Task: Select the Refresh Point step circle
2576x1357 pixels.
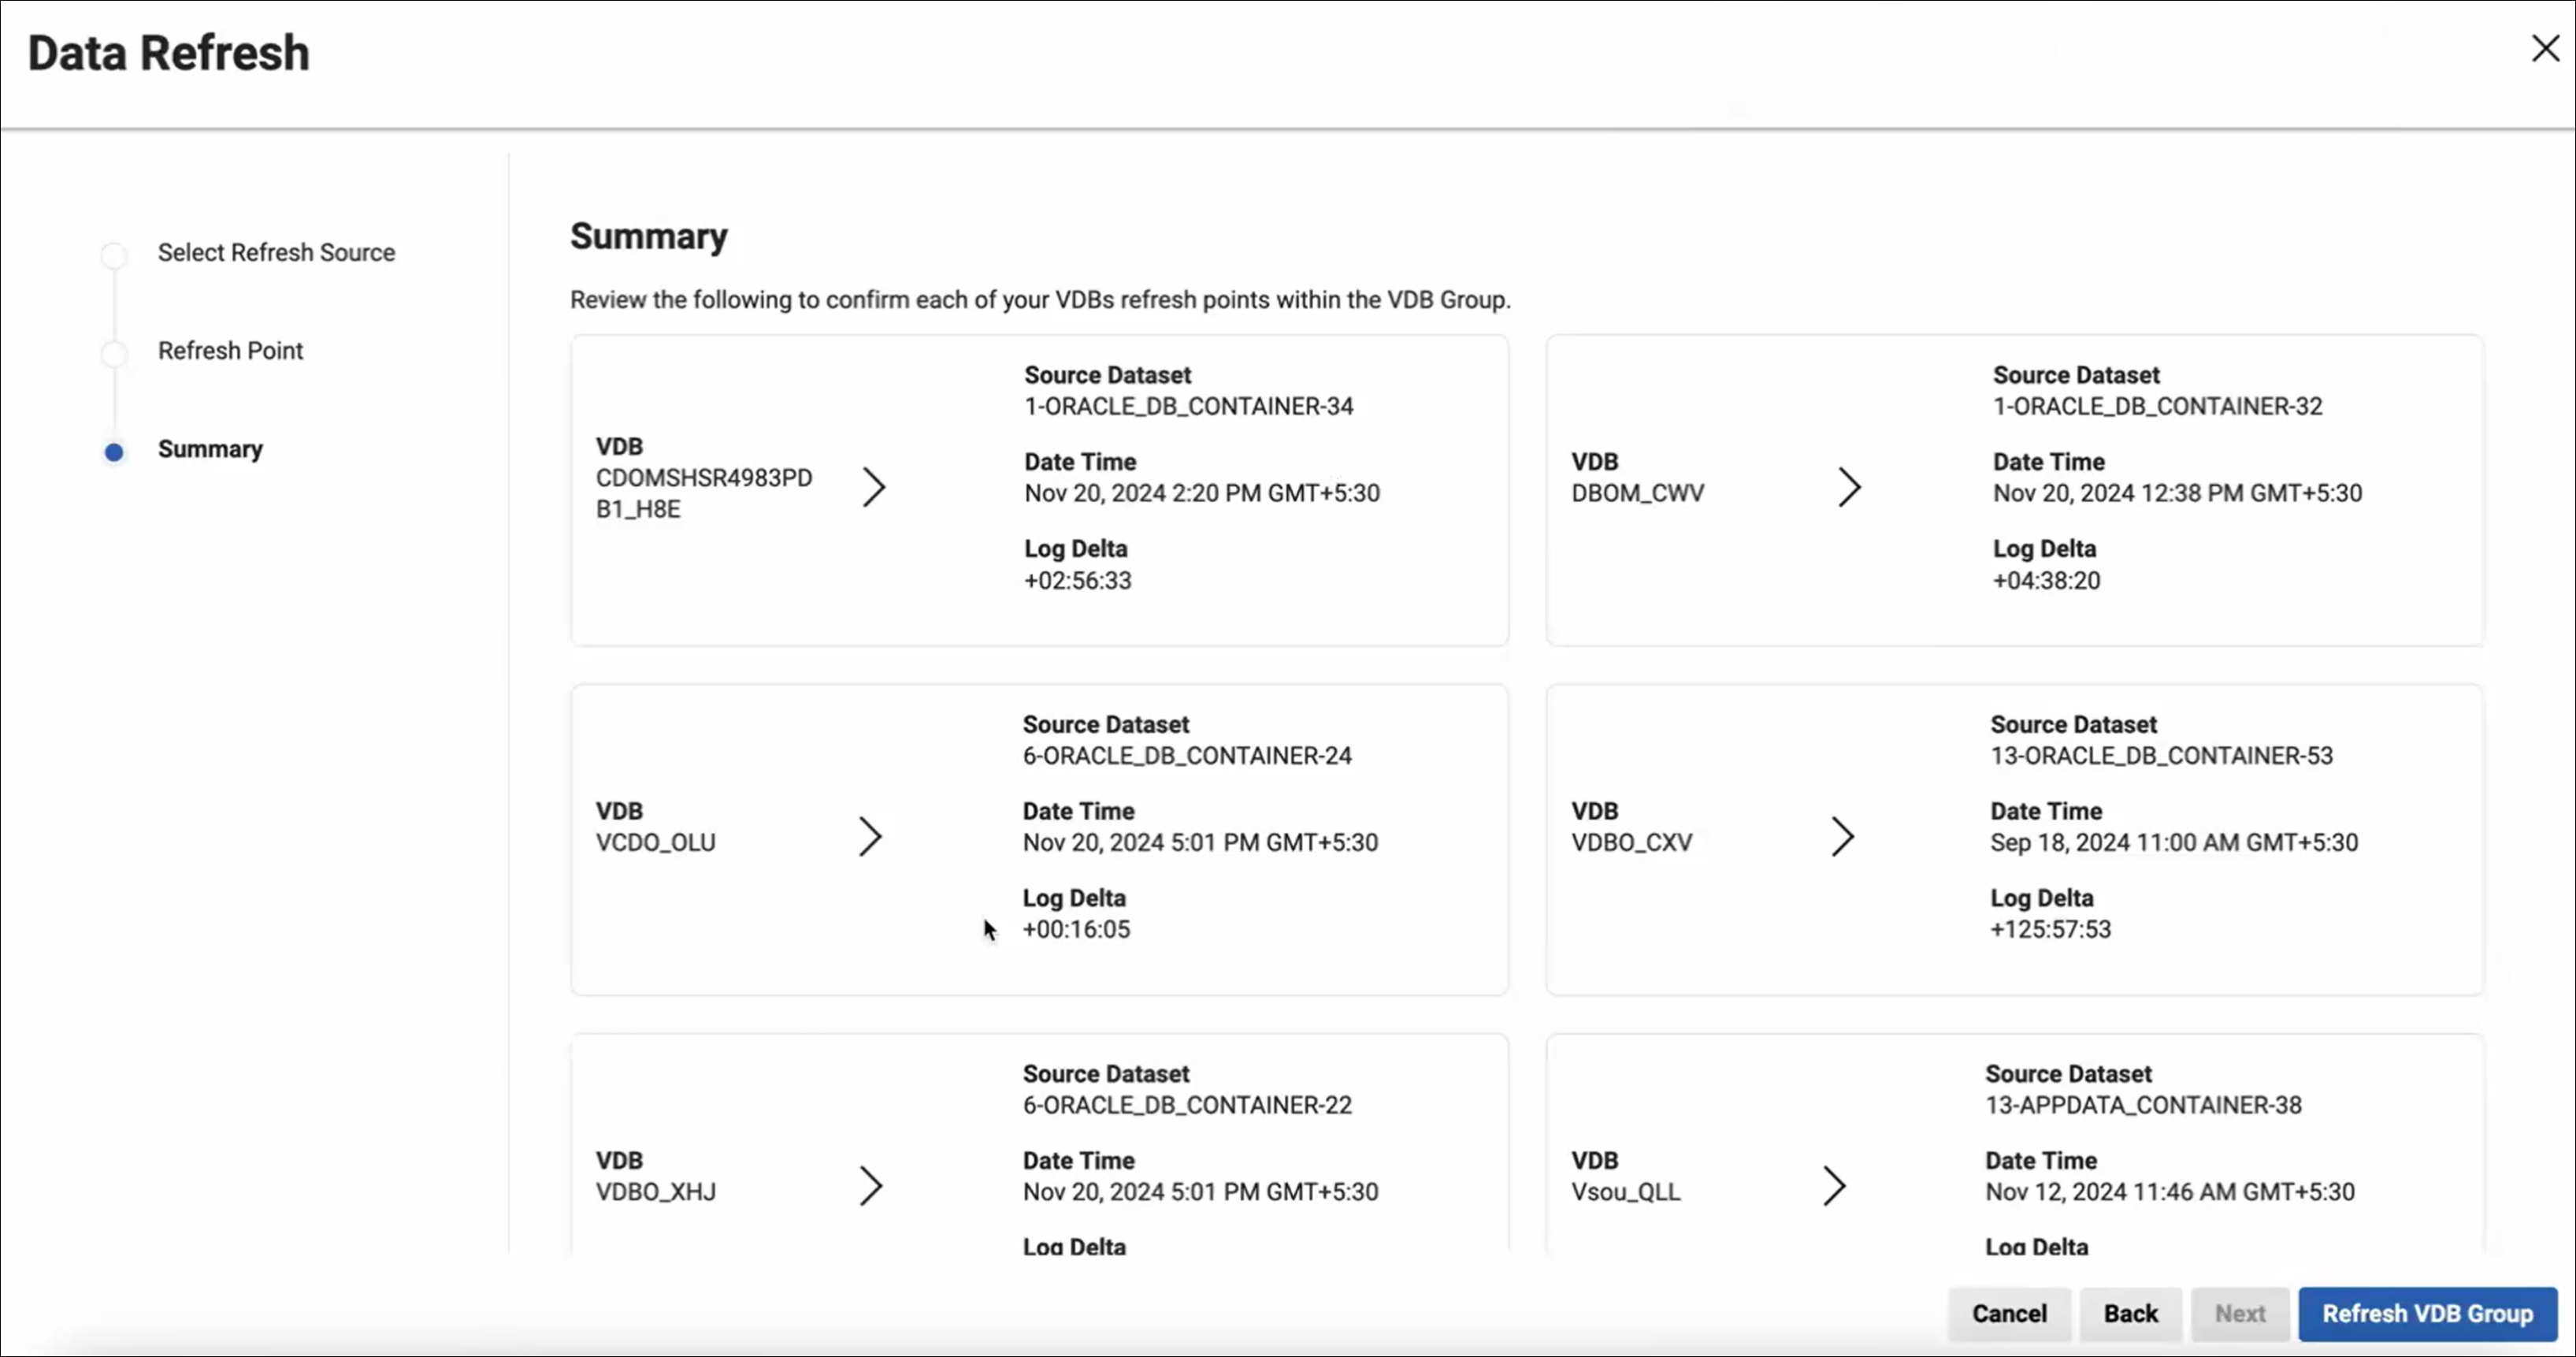Action: (114, 353)
